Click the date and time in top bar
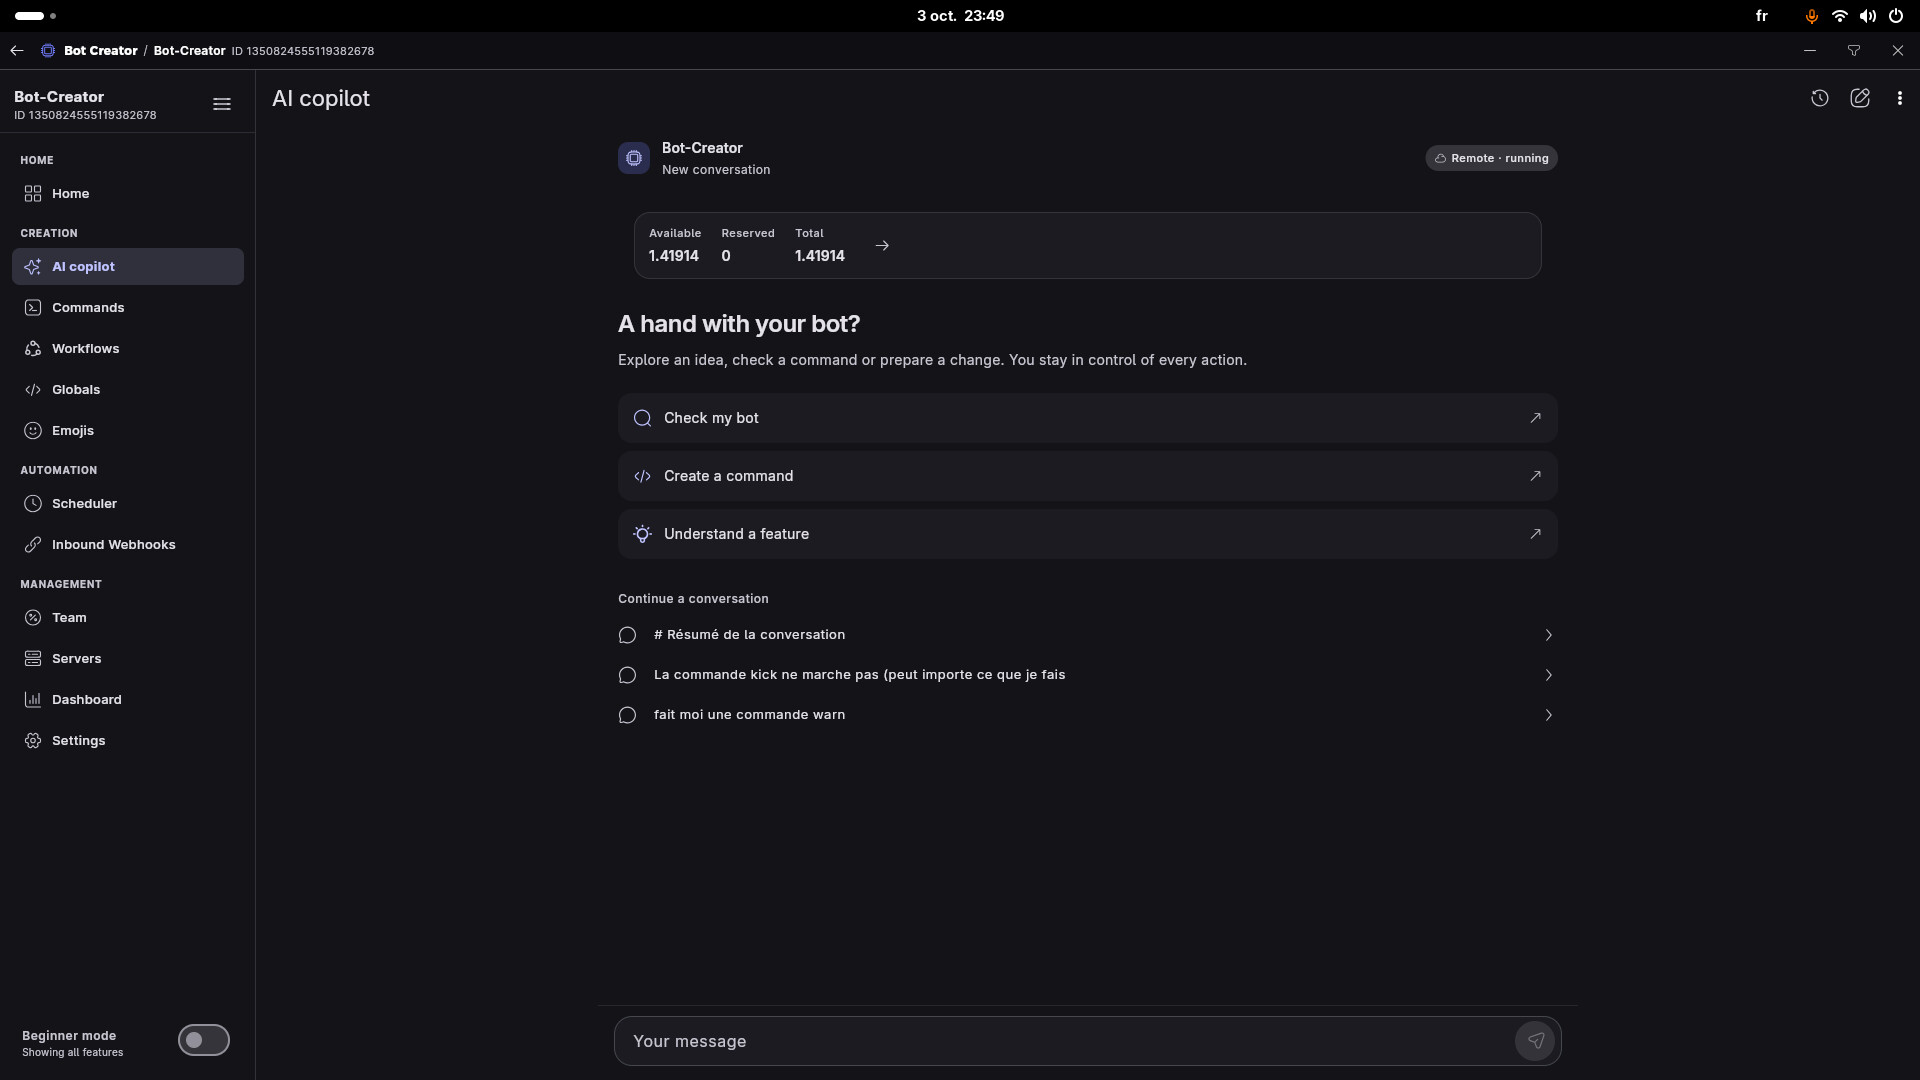 [x=960, y=16]
